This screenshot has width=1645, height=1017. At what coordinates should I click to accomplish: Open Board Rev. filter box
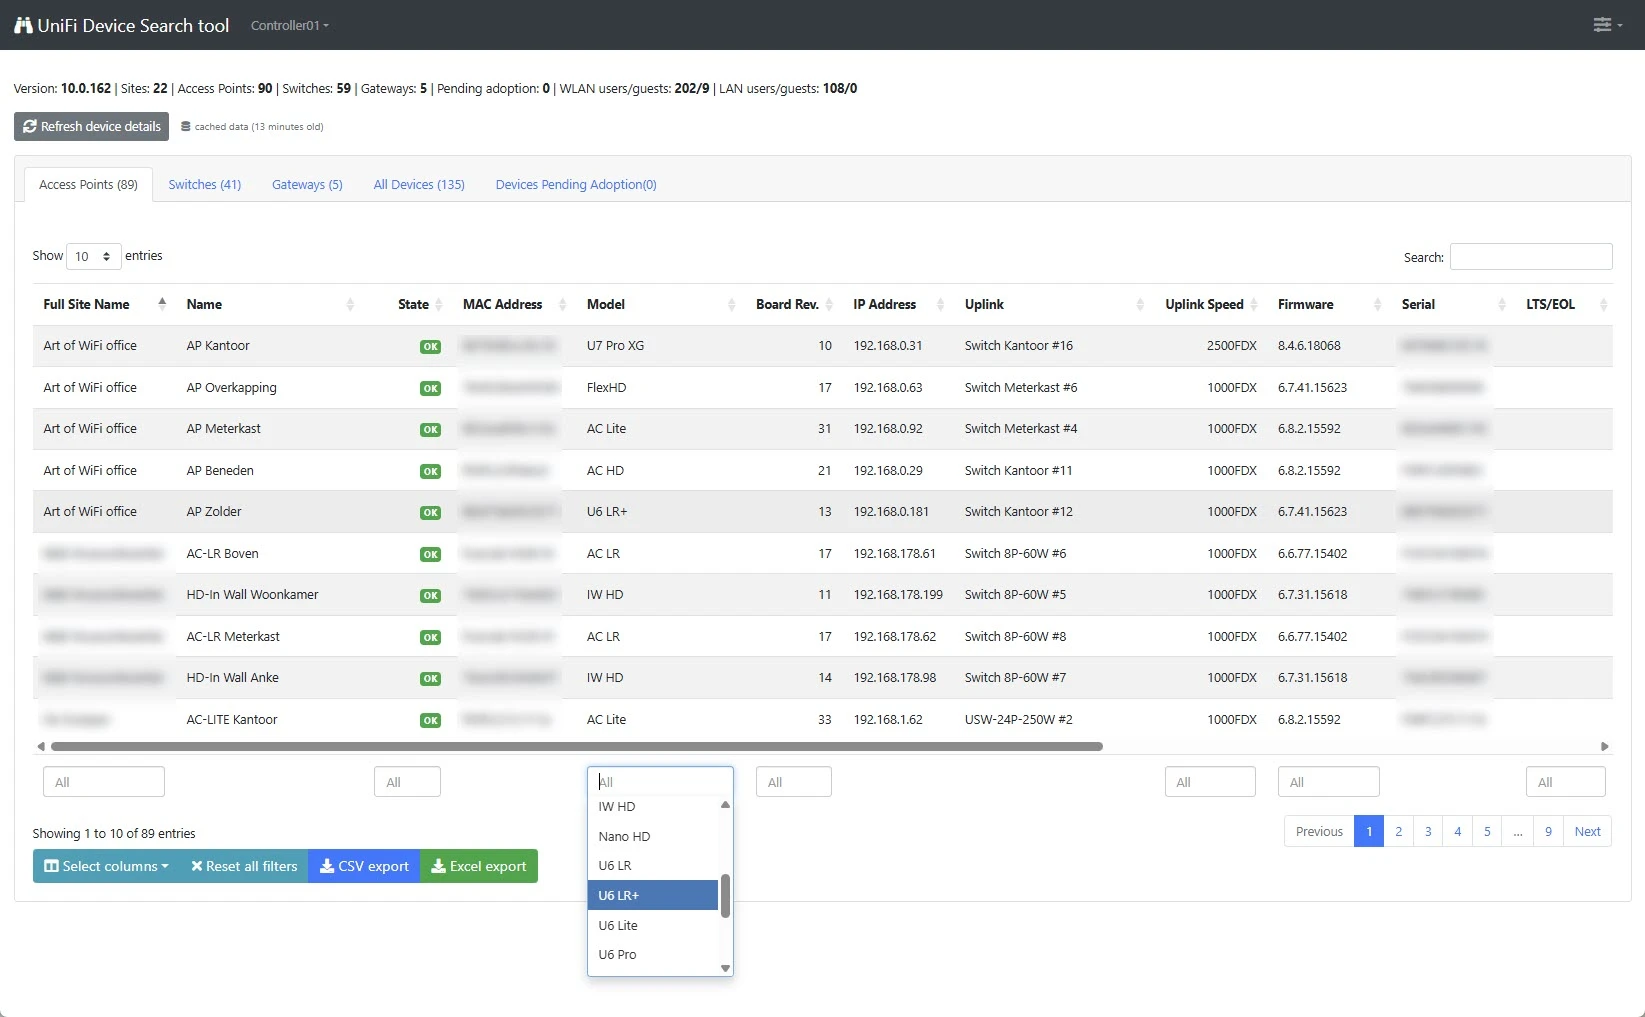[x=793, y=782]
